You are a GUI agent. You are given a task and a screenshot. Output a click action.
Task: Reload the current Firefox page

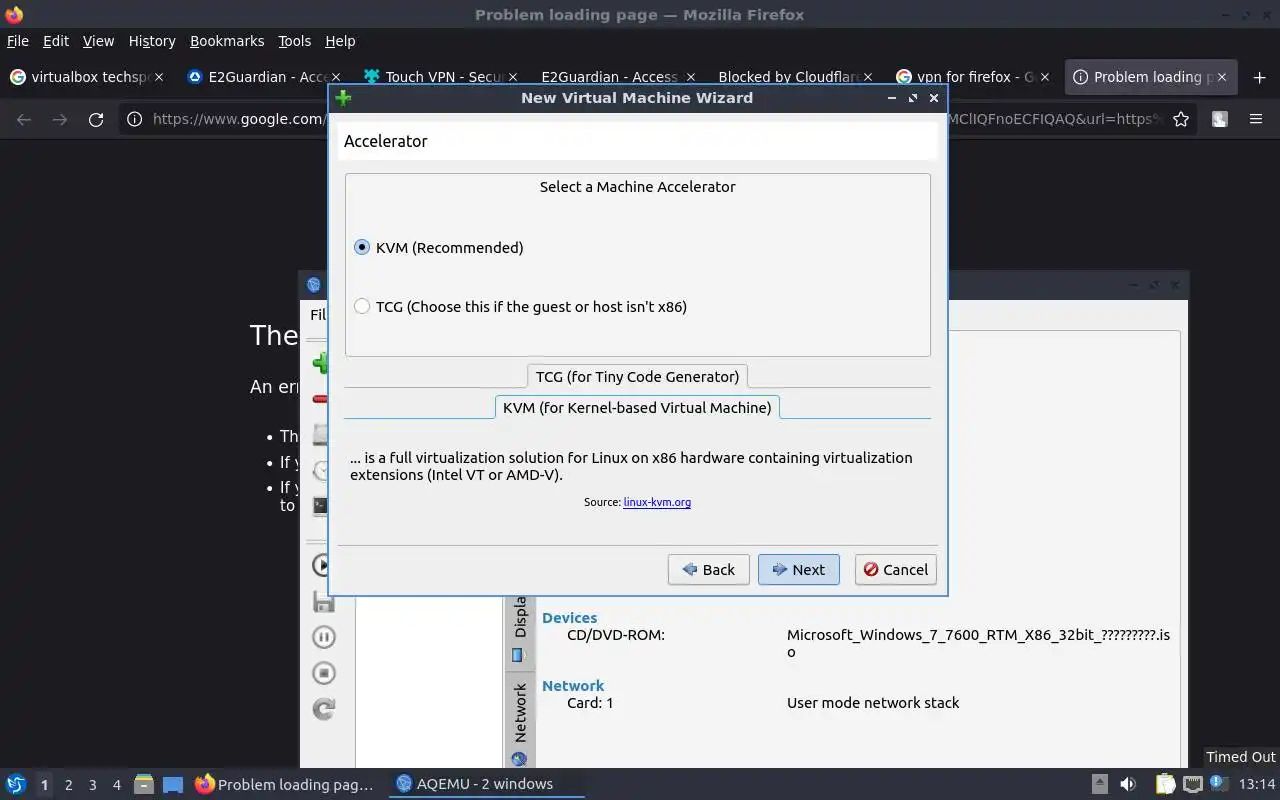click(96, 119)
